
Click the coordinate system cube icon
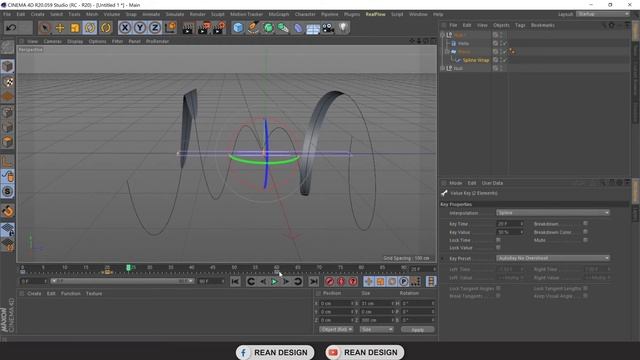170,28
